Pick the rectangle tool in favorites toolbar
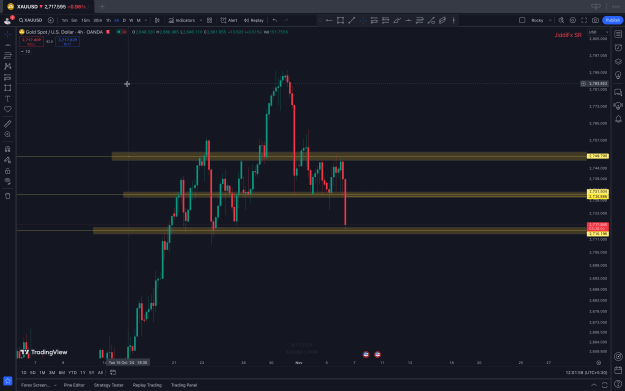 340,20
